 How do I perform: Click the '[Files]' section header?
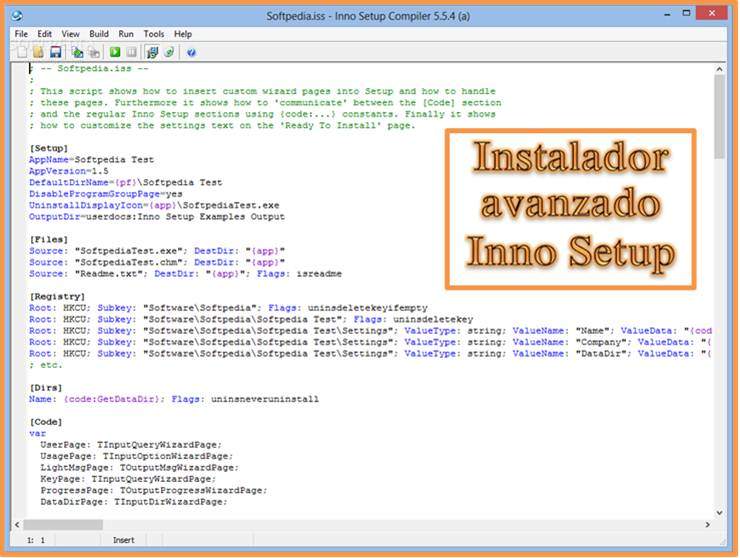tap(49, 239)
